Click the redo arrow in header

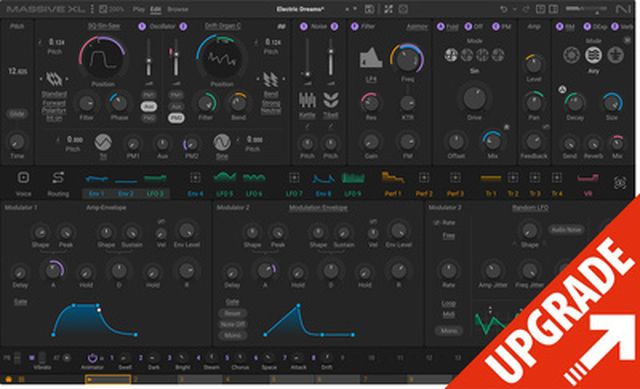(x=526, y=9)
